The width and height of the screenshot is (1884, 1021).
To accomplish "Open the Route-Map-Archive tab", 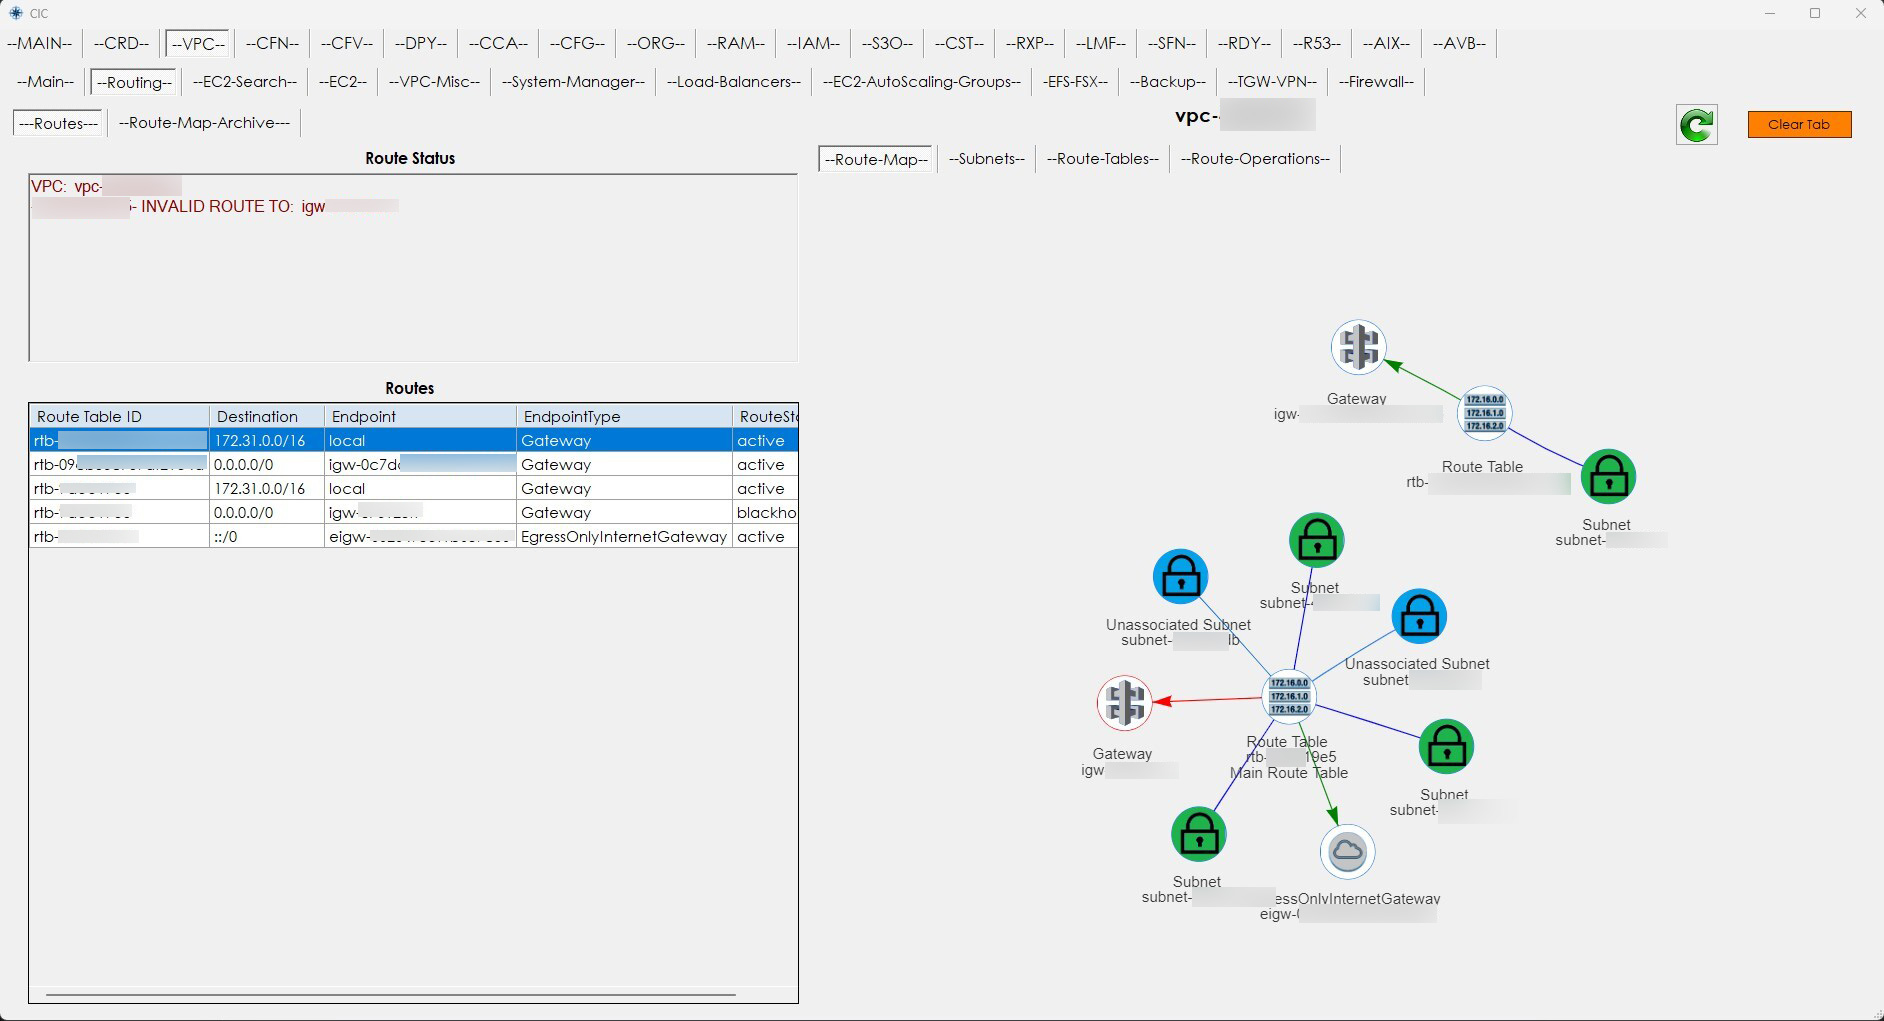I will [x=204, y=123].
